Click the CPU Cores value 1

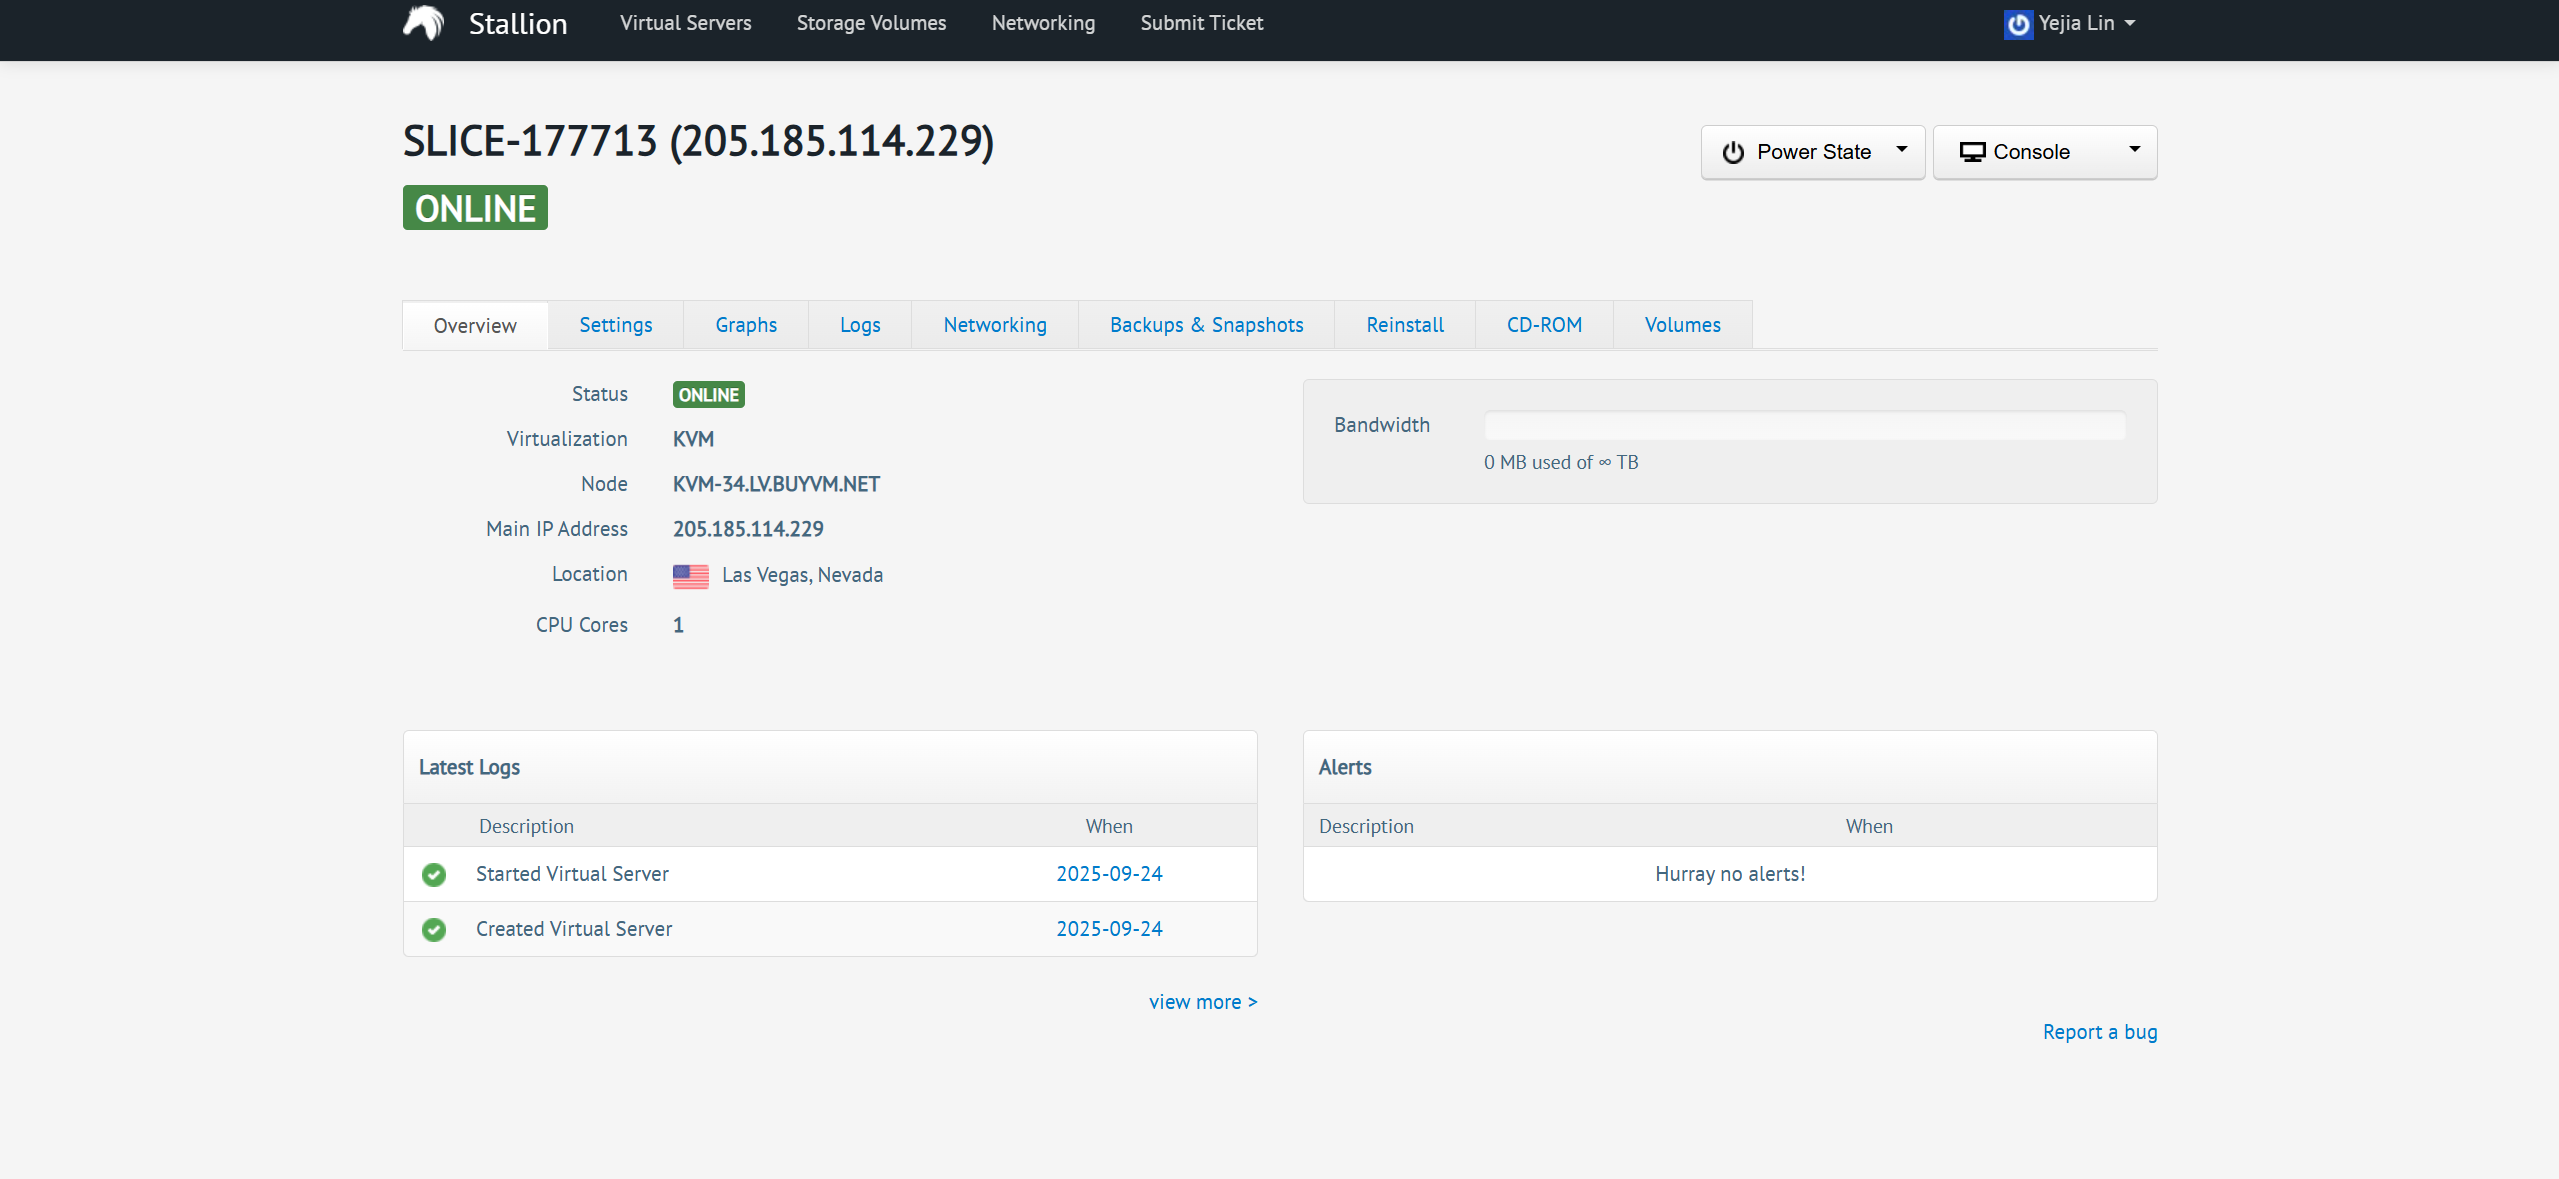click(x=678, y=626)
